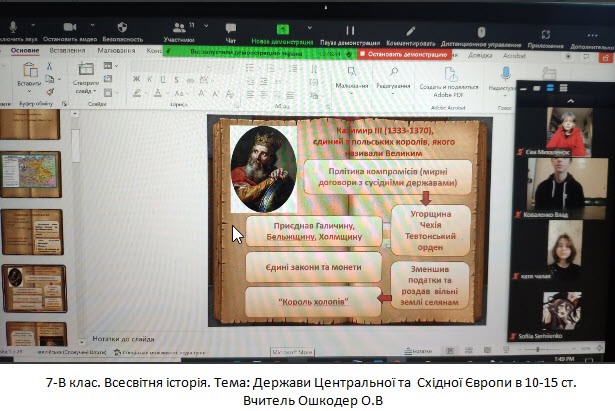This screenshot has height=411, width=615.
Task: Select the map slide thumbnail in slide panel
Action: click(30, 176)
